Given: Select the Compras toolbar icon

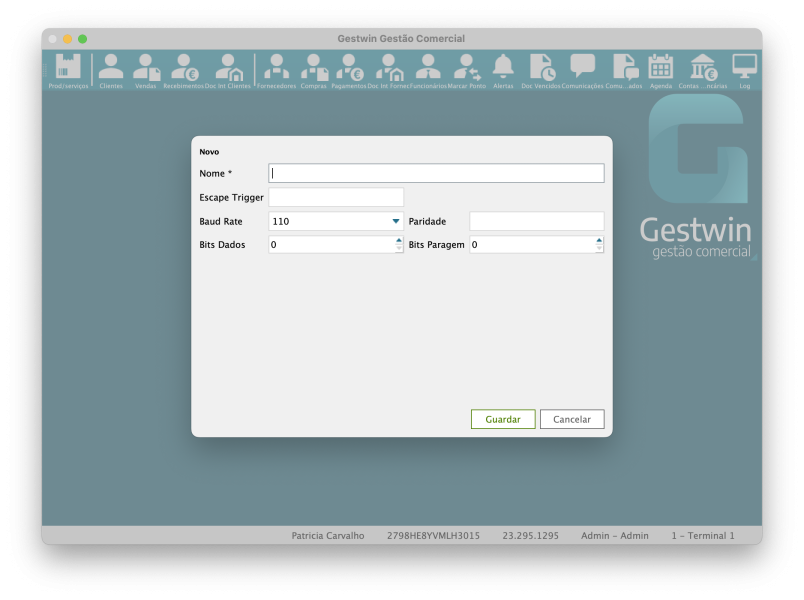Looking at the screenshot, I should [x=314, y=70].
